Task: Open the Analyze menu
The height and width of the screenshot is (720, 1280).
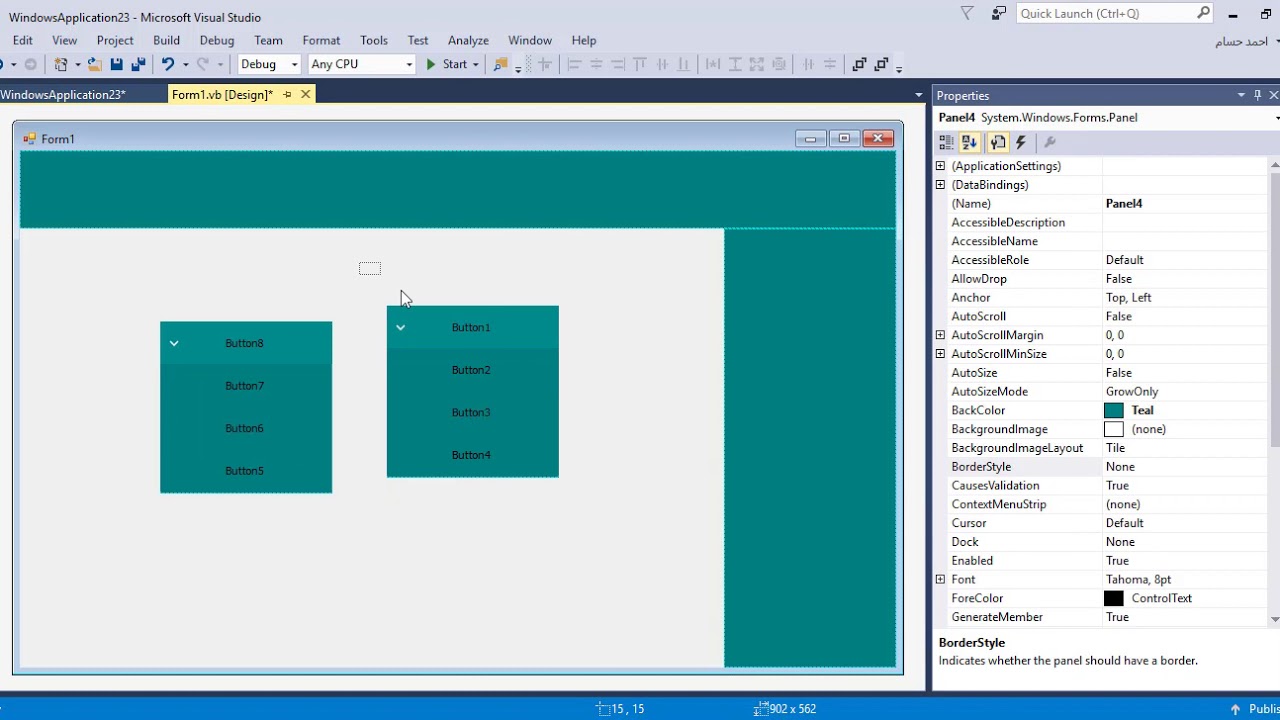Action: pos(468,40)
